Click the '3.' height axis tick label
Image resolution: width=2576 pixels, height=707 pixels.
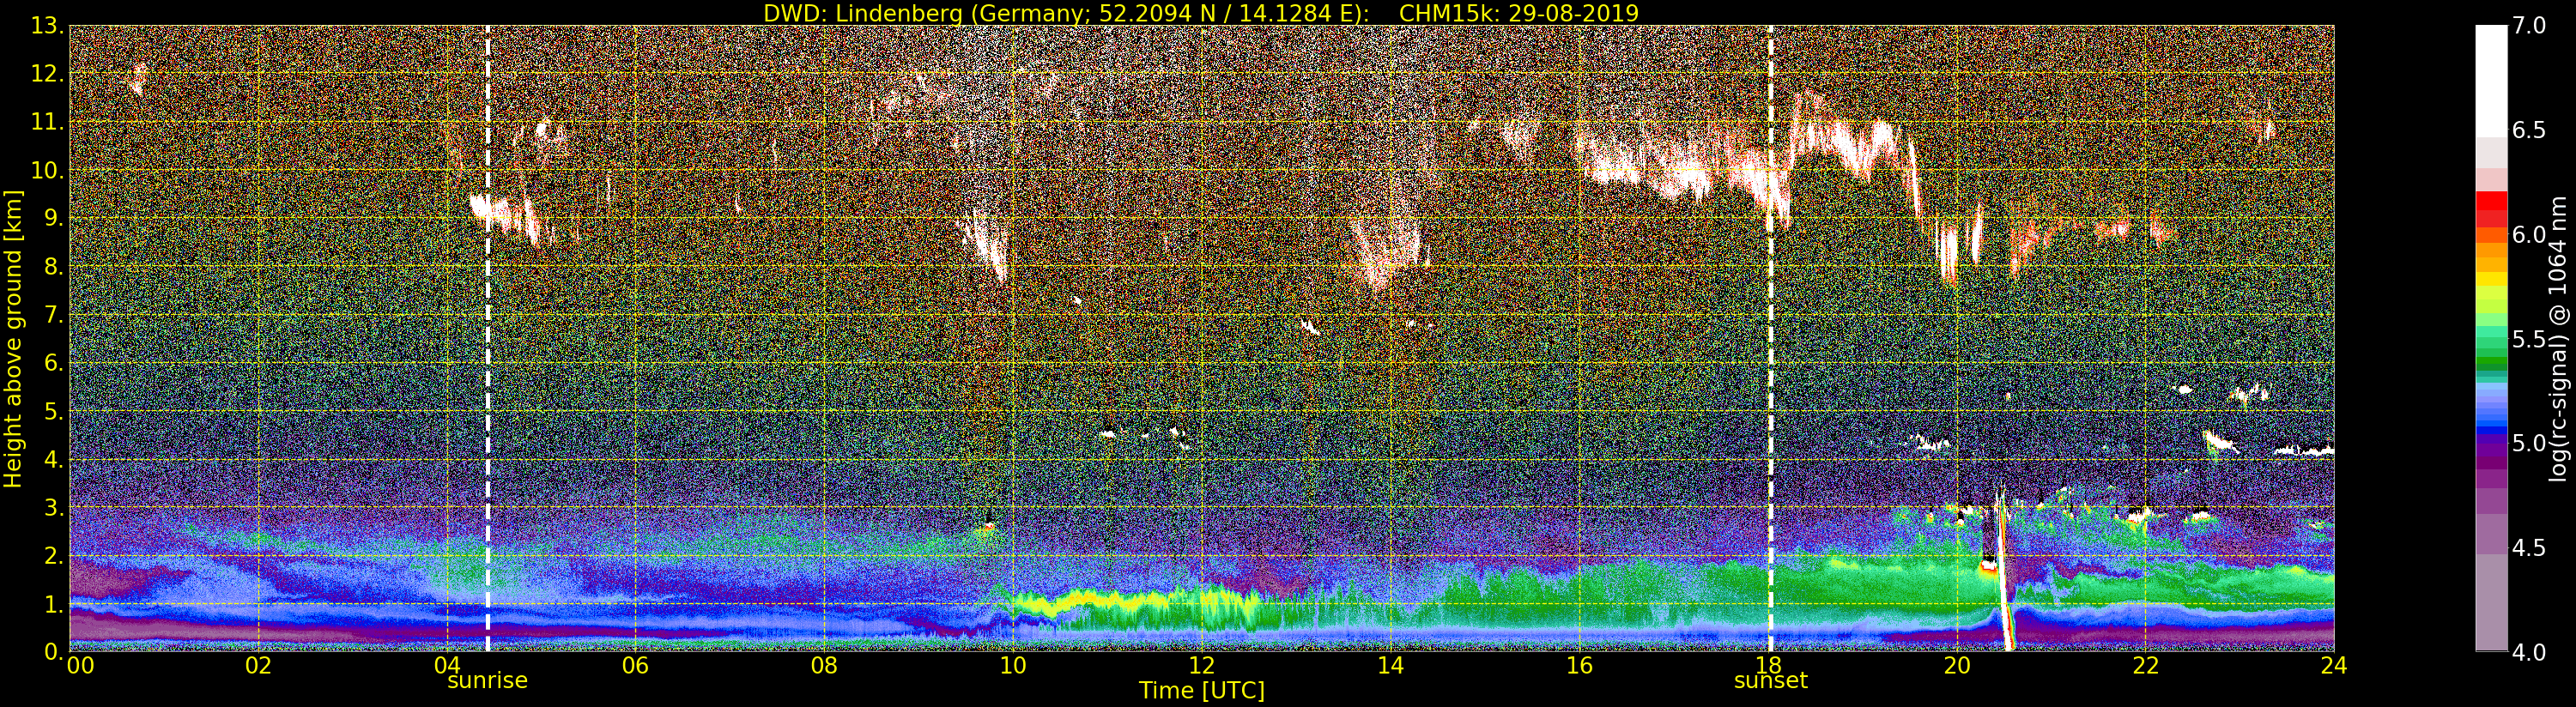click(54, 507)
